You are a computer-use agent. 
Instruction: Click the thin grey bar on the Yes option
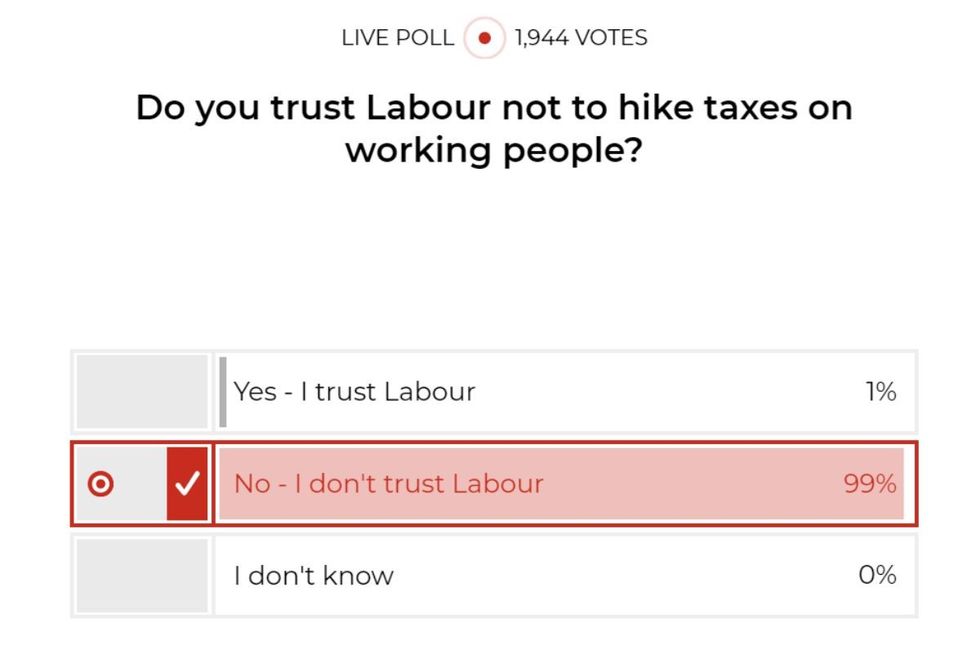point(223,391)
